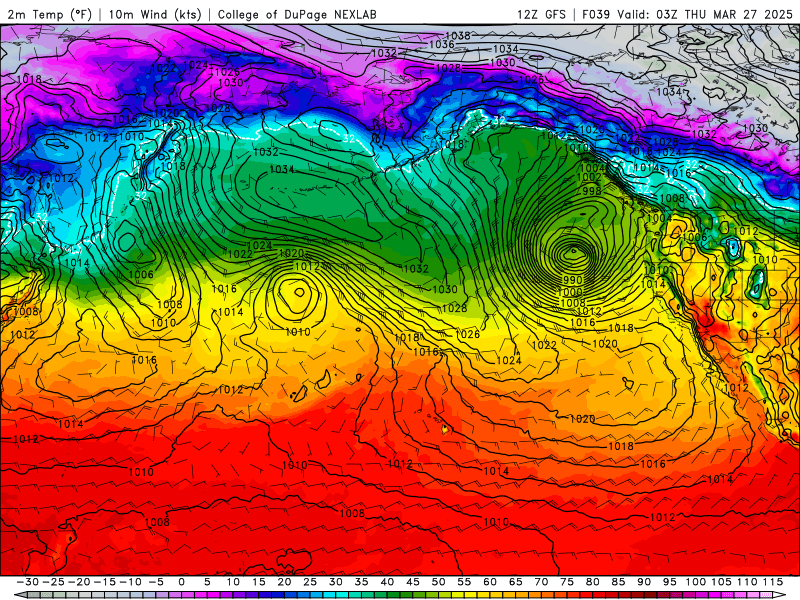Click the -25 value on temperature scale
The width and height of the screenshot is (800, 600).
coord(53,582)
